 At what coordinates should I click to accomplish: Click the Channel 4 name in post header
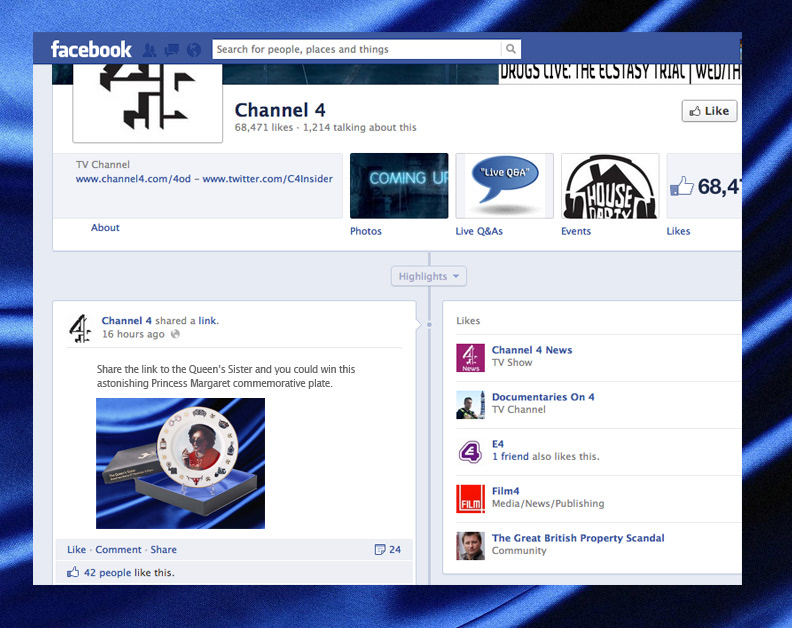coord(126,320)
